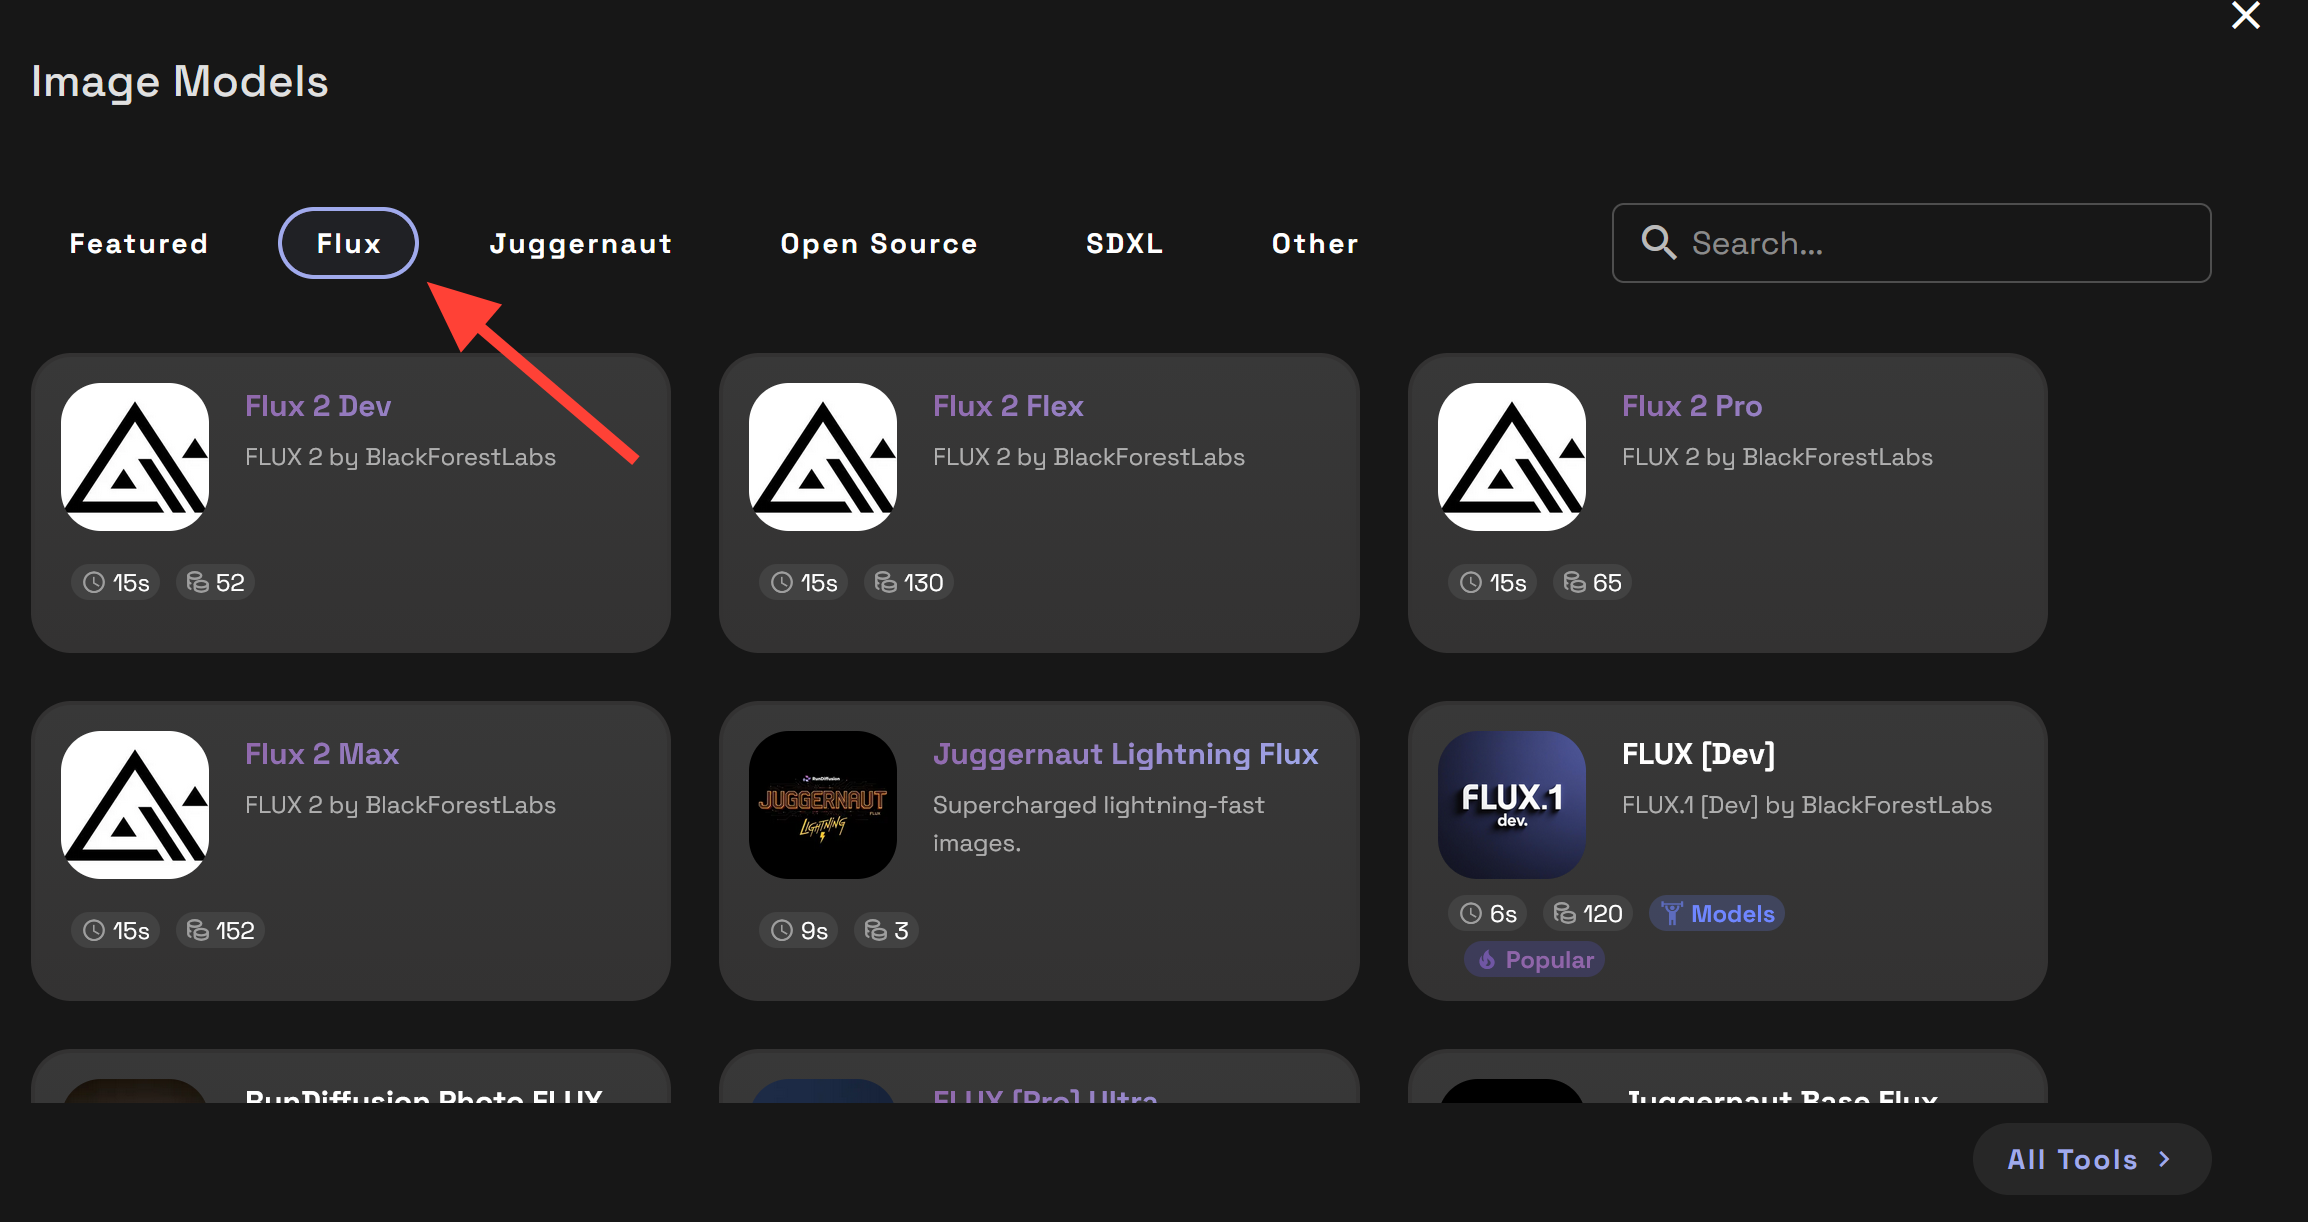
Task: Click the Image Models heading
Action: 180,82
